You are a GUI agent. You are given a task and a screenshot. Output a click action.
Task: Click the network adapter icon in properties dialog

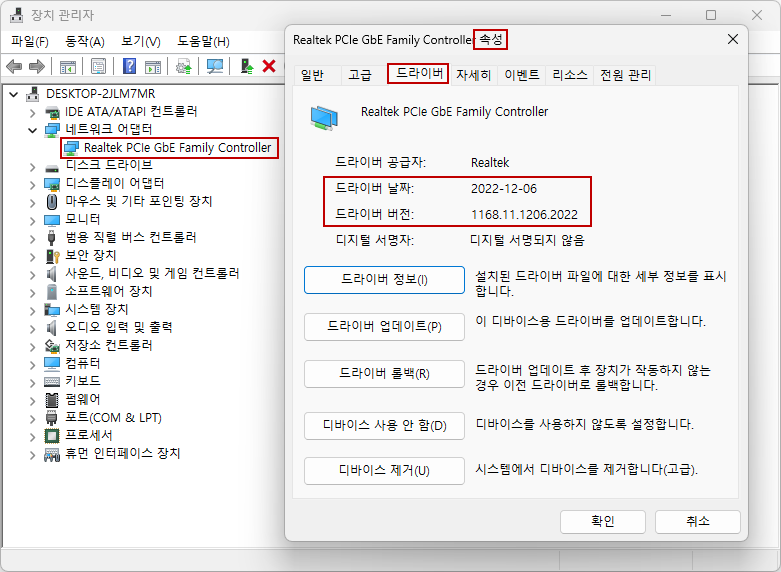pos(324,118)
